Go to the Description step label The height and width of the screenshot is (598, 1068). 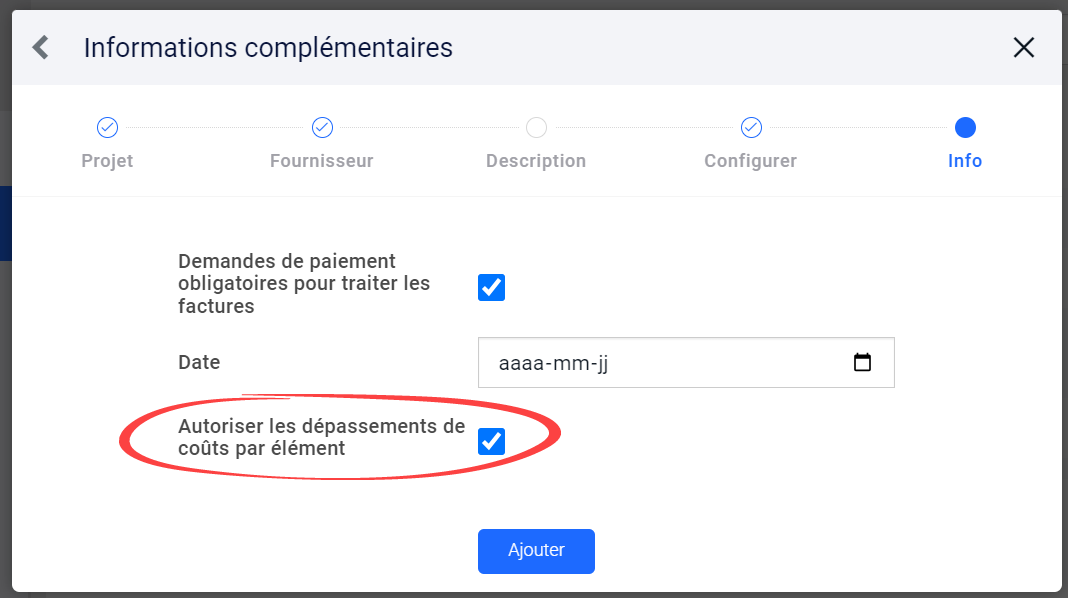536,161
